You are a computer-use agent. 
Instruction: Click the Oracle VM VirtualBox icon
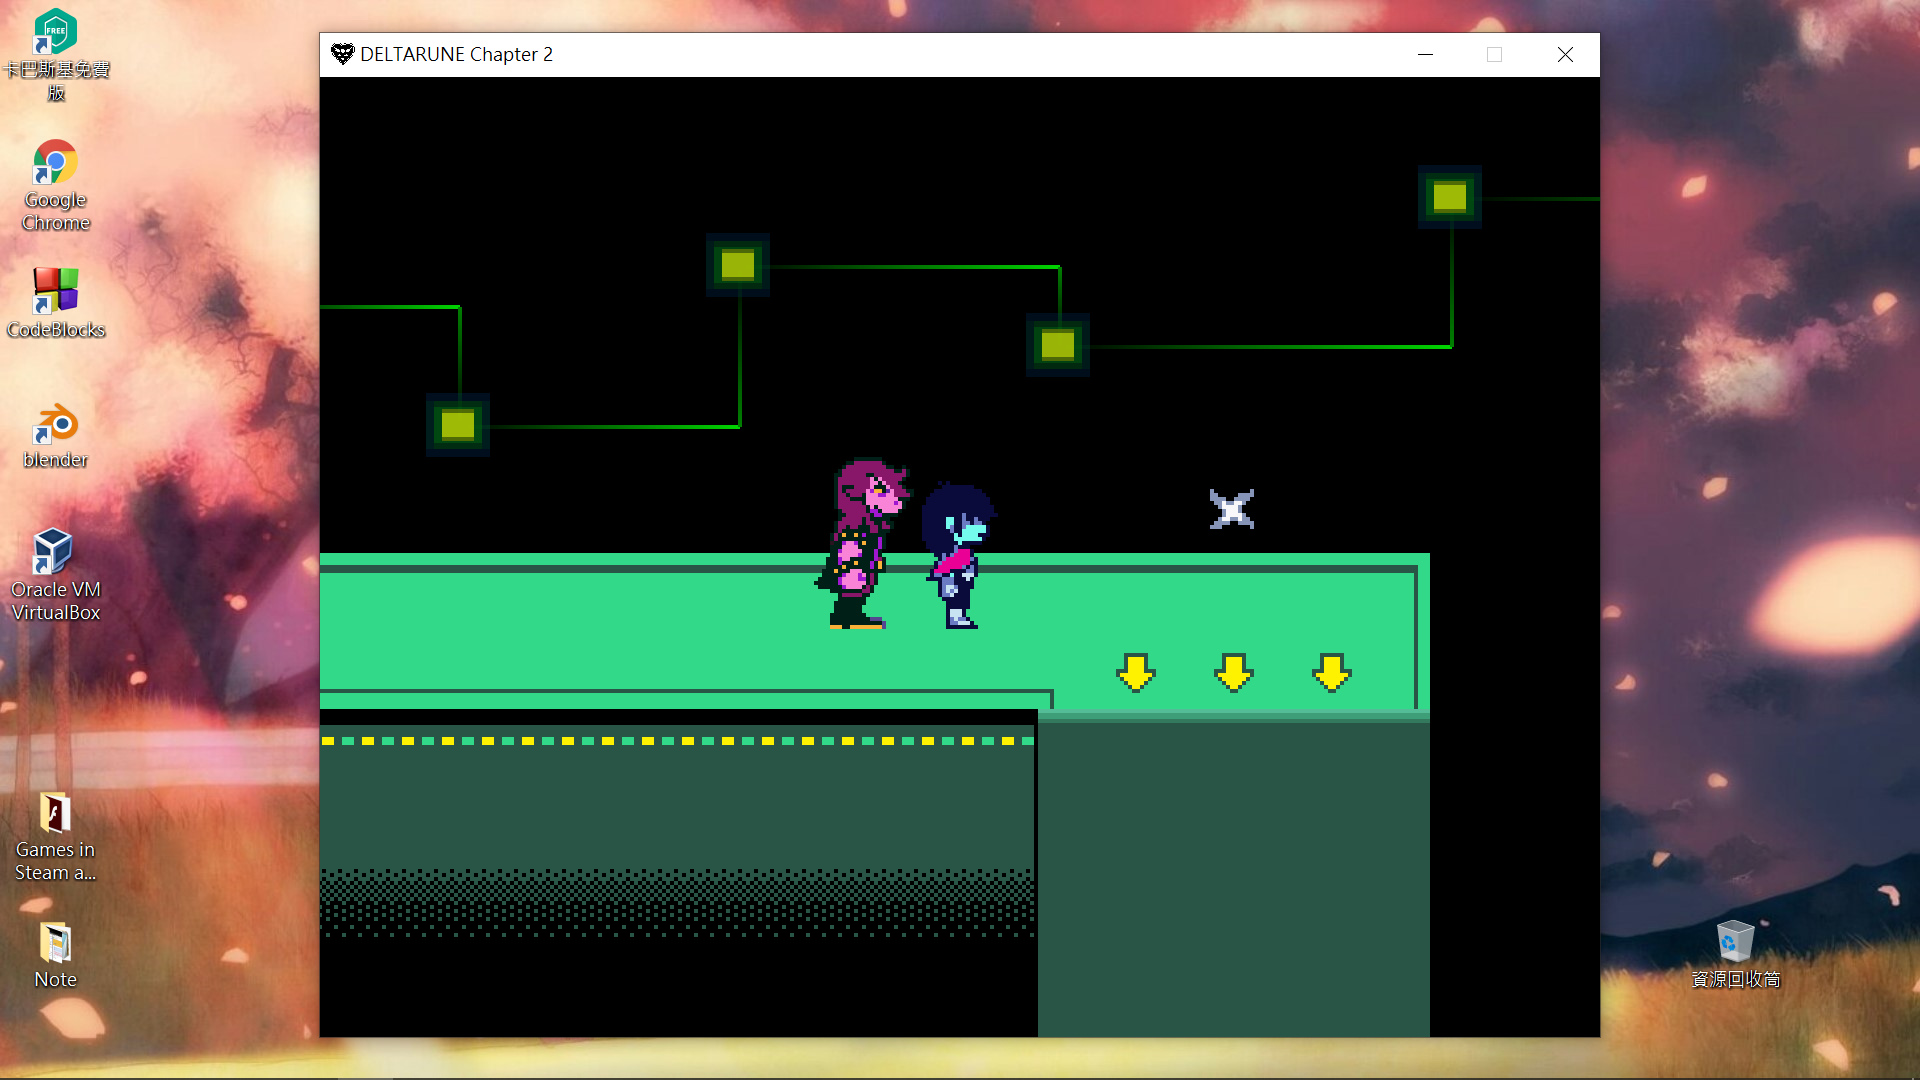coord(56,575)
